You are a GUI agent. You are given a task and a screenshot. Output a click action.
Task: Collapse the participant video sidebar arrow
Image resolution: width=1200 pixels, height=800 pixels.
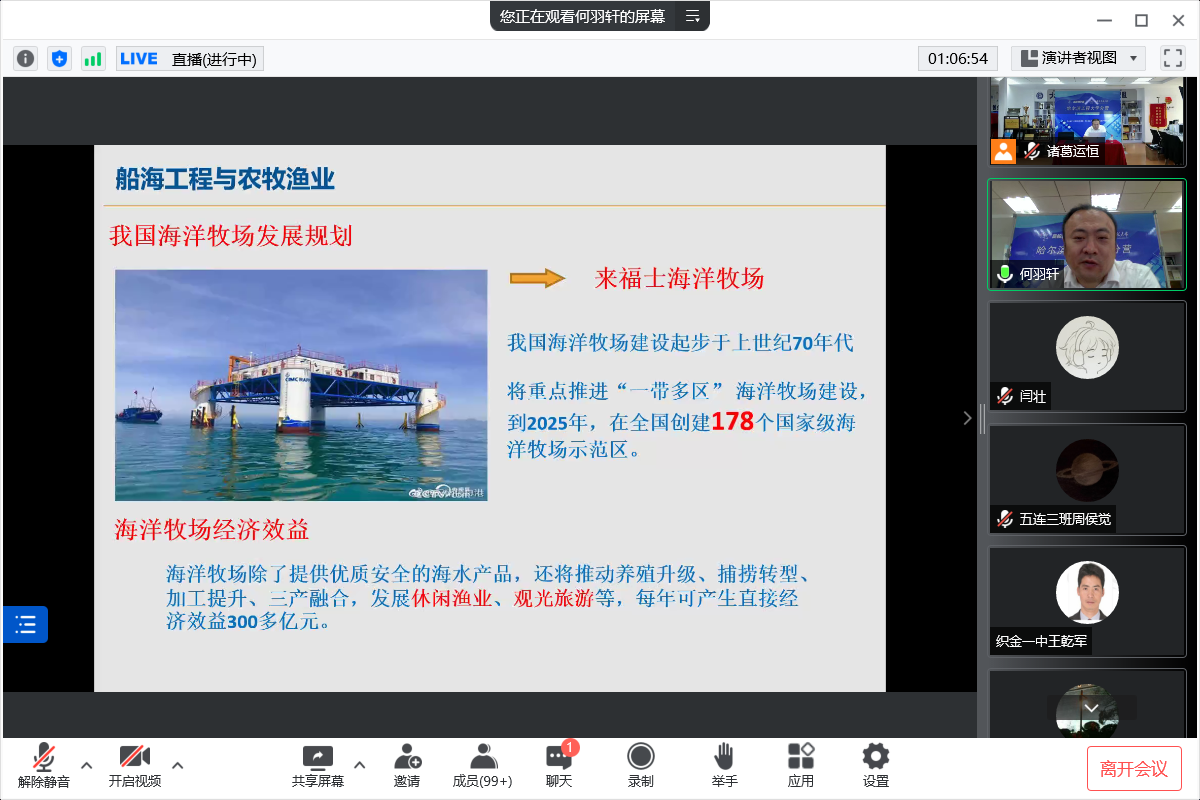click(967, 418)
